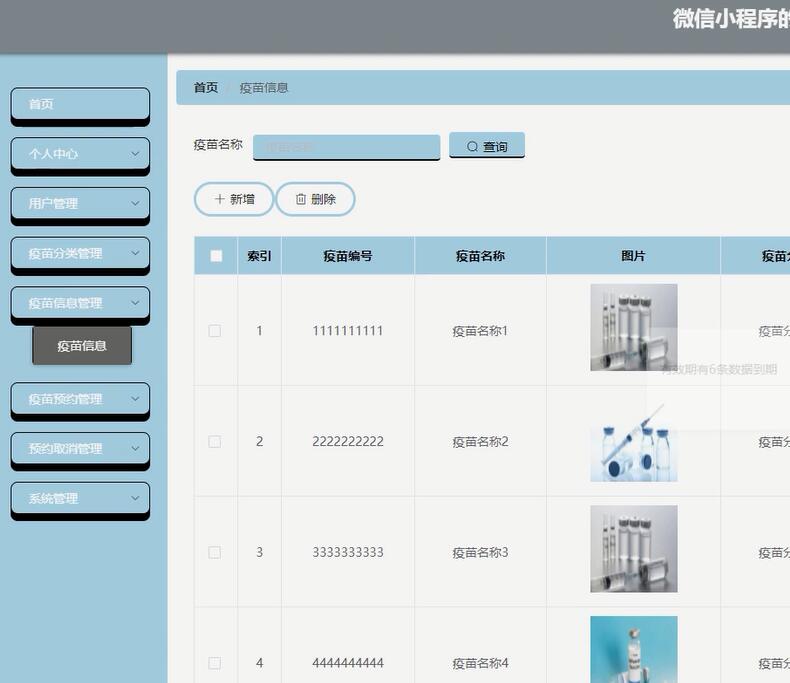Click the 疫苗编号 column header
The image size is (790, 683).
348,256
